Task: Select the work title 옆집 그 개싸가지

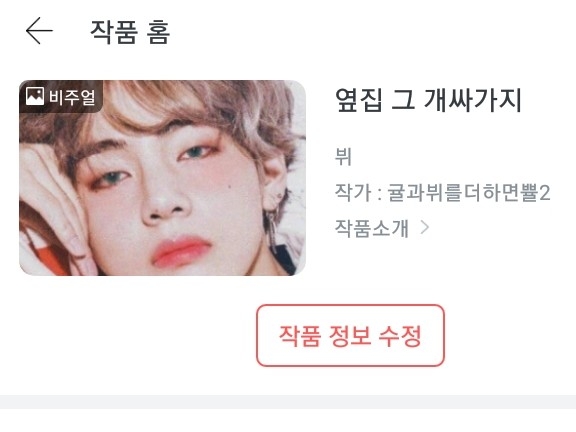Action: point(428,100)
